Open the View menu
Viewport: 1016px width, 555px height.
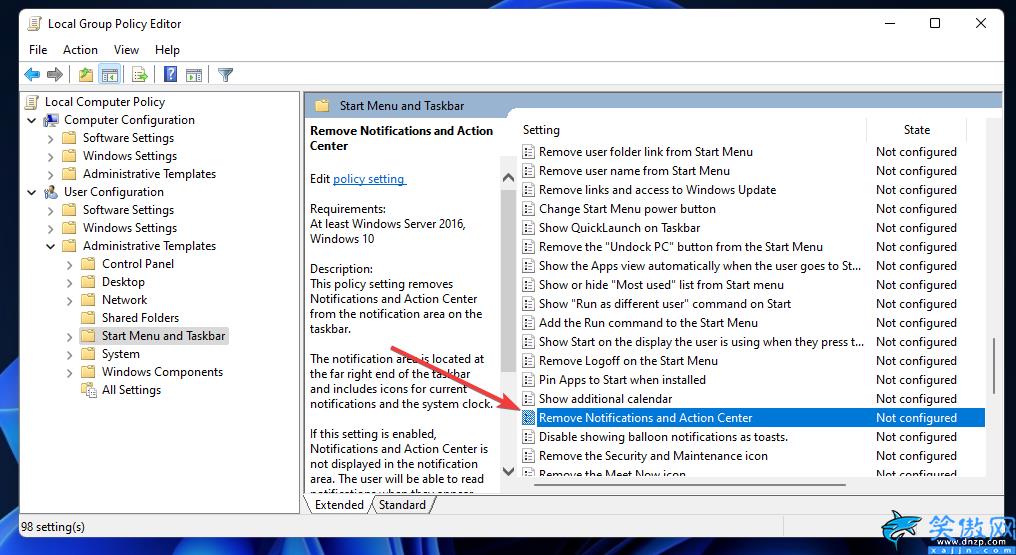(x=126, y=50)
